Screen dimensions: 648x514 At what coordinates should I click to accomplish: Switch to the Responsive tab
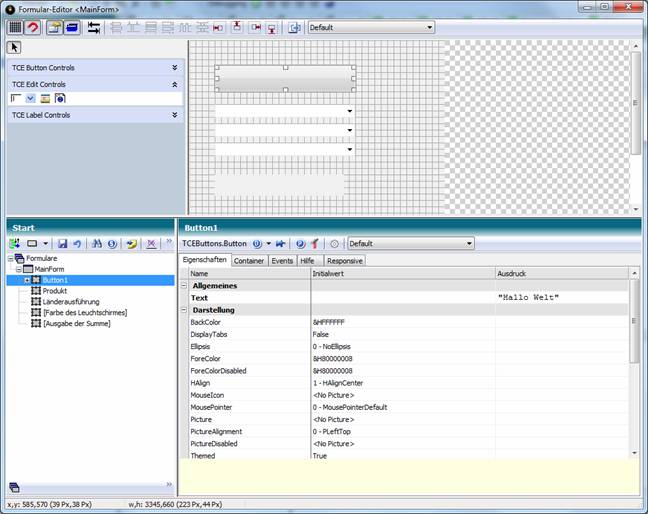click(x=345, y=261)
